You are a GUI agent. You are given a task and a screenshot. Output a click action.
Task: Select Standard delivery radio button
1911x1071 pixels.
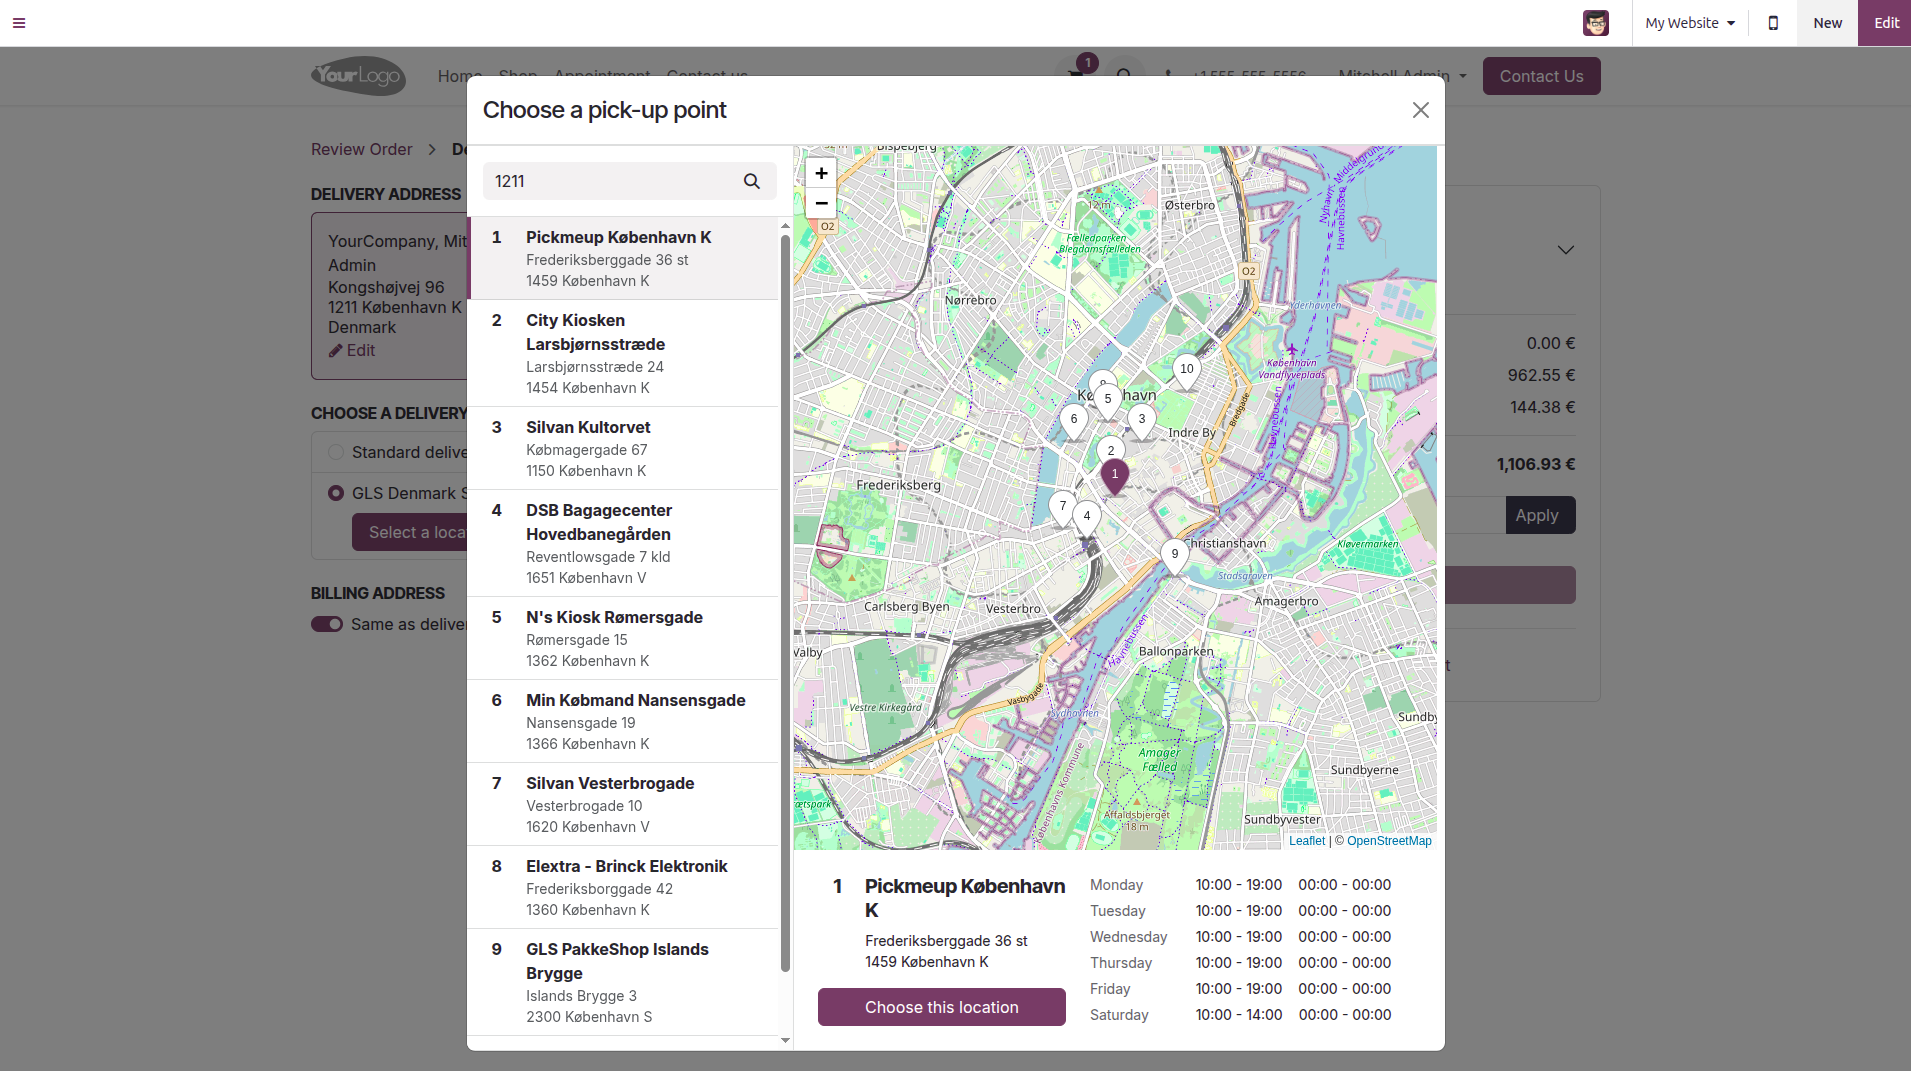coord(336,453)
